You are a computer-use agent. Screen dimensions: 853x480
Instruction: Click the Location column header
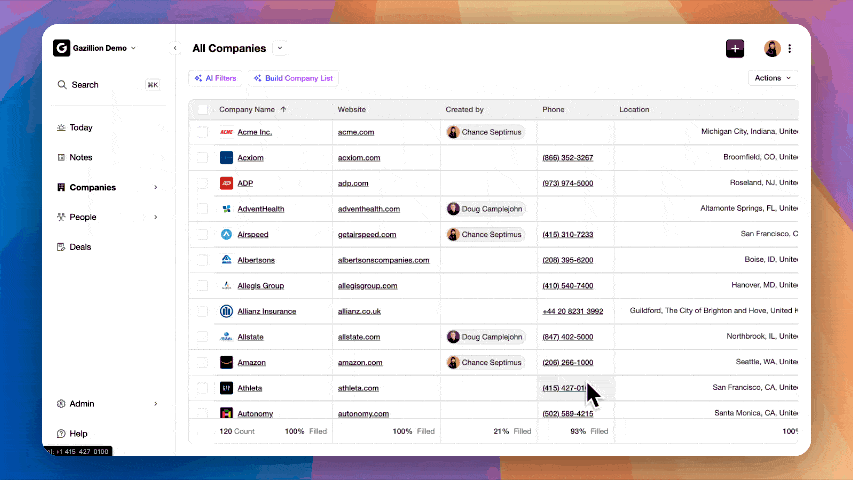click(x=634, y=109)
